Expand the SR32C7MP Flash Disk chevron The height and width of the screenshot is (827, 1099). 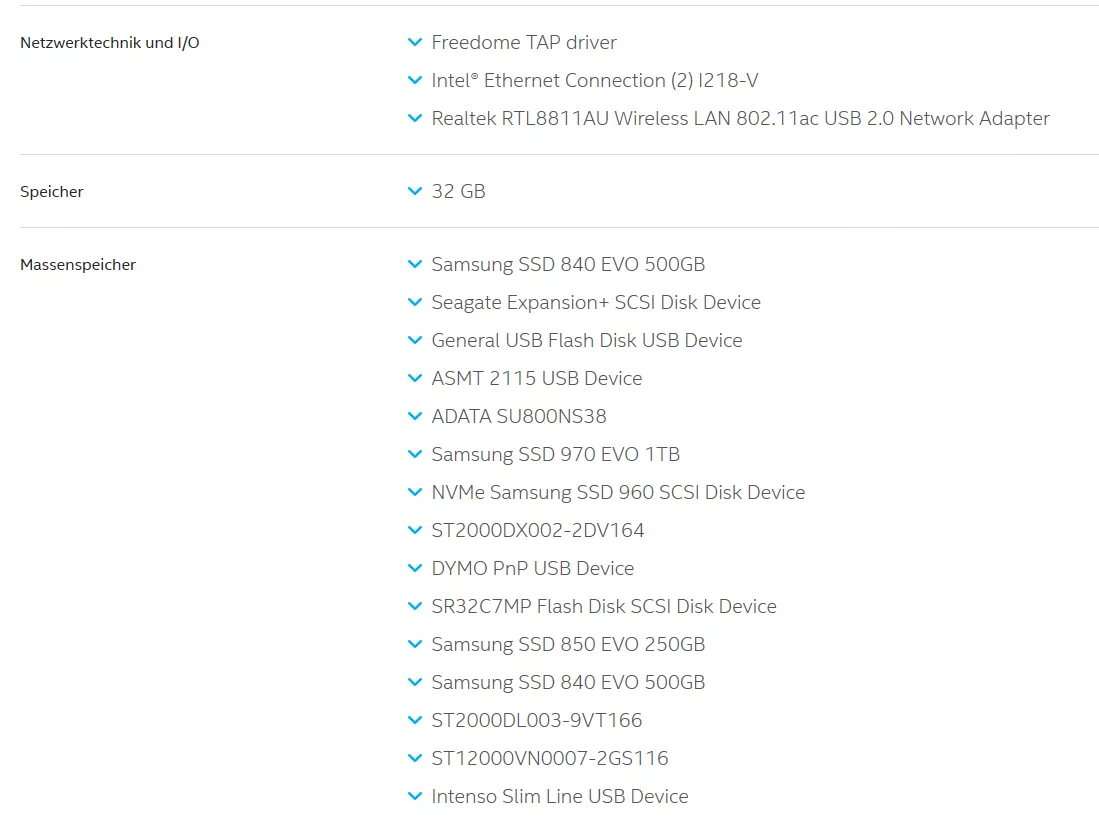click(x=415, y=606)
